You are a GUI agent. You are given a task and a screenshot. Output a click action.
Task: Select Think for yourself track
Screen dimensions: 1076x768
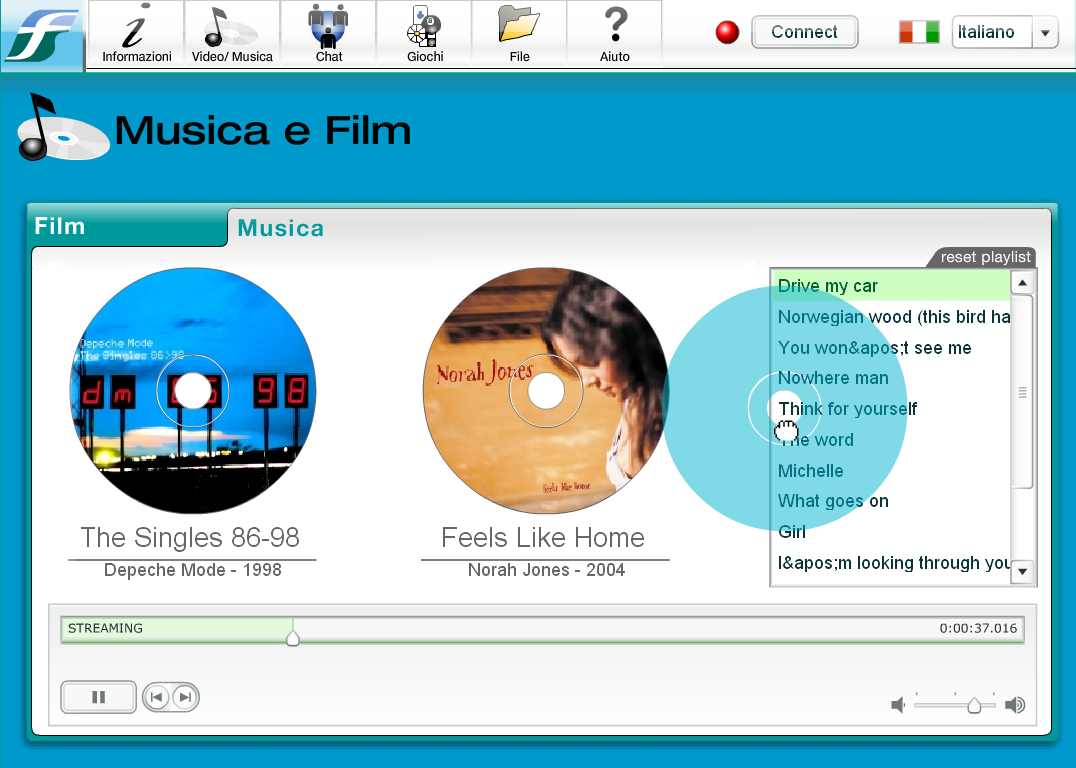891,408
